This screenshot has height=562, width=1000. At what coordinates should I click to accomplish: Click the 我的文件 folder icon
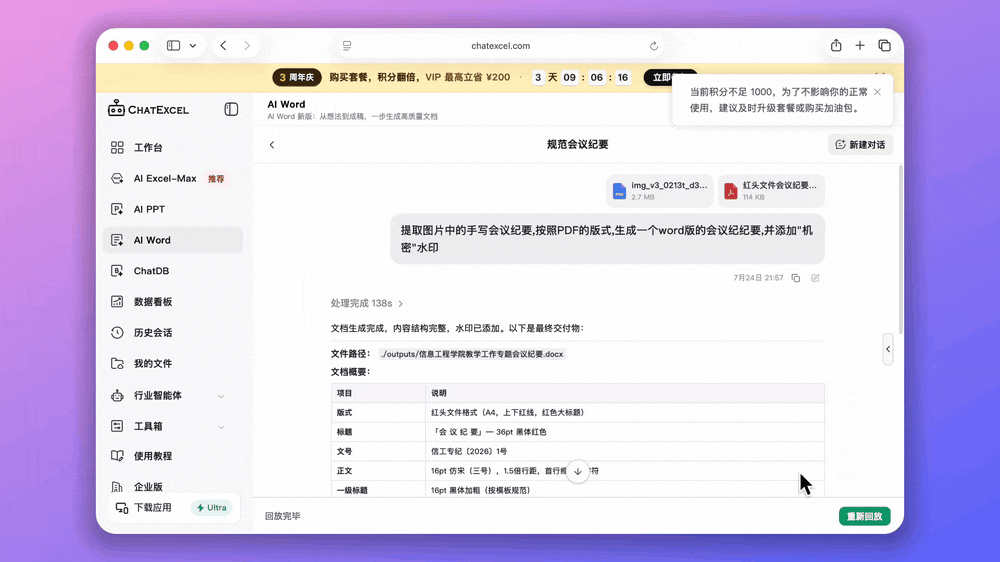pyautogui.click(x=117, y=363)
